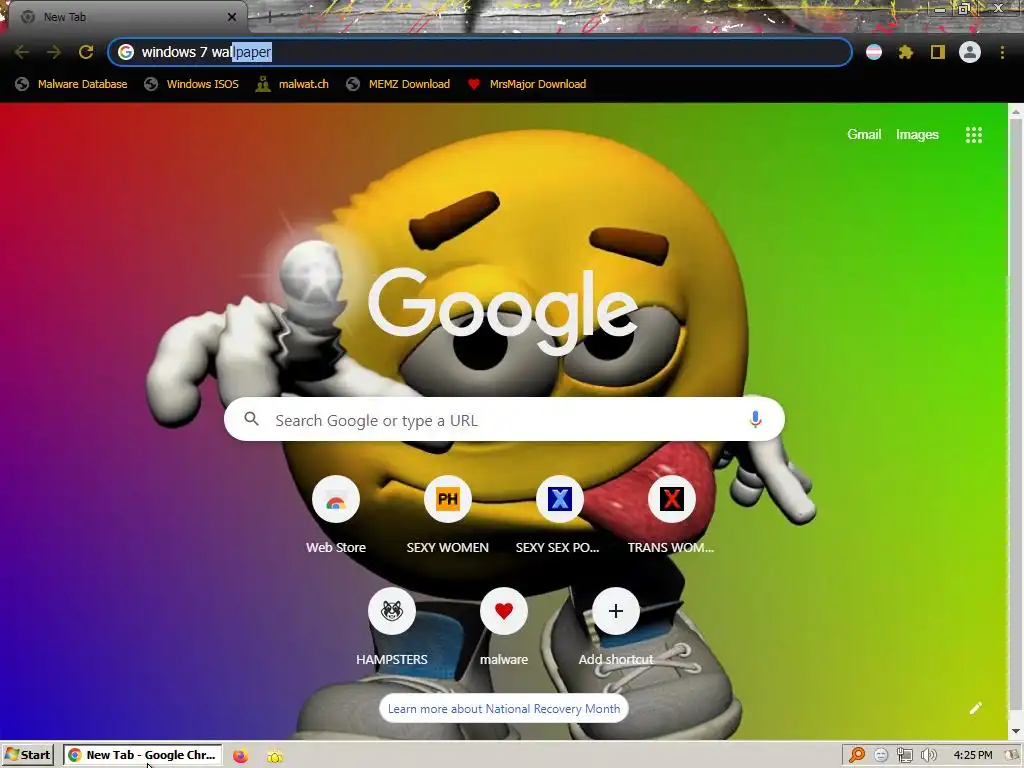Click the 4:25 PM clock
Screen dimensions: 1024x768
(x=972, y=755)
